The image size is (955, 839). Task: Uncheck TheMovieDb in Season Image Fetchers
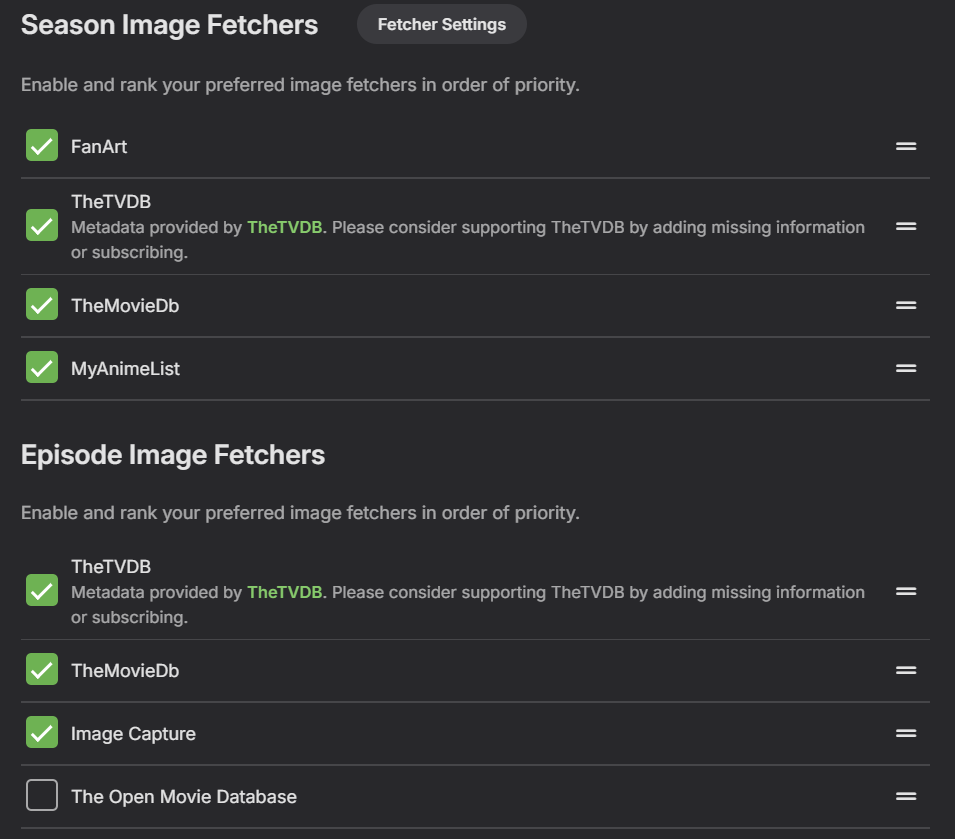point(42,304)
